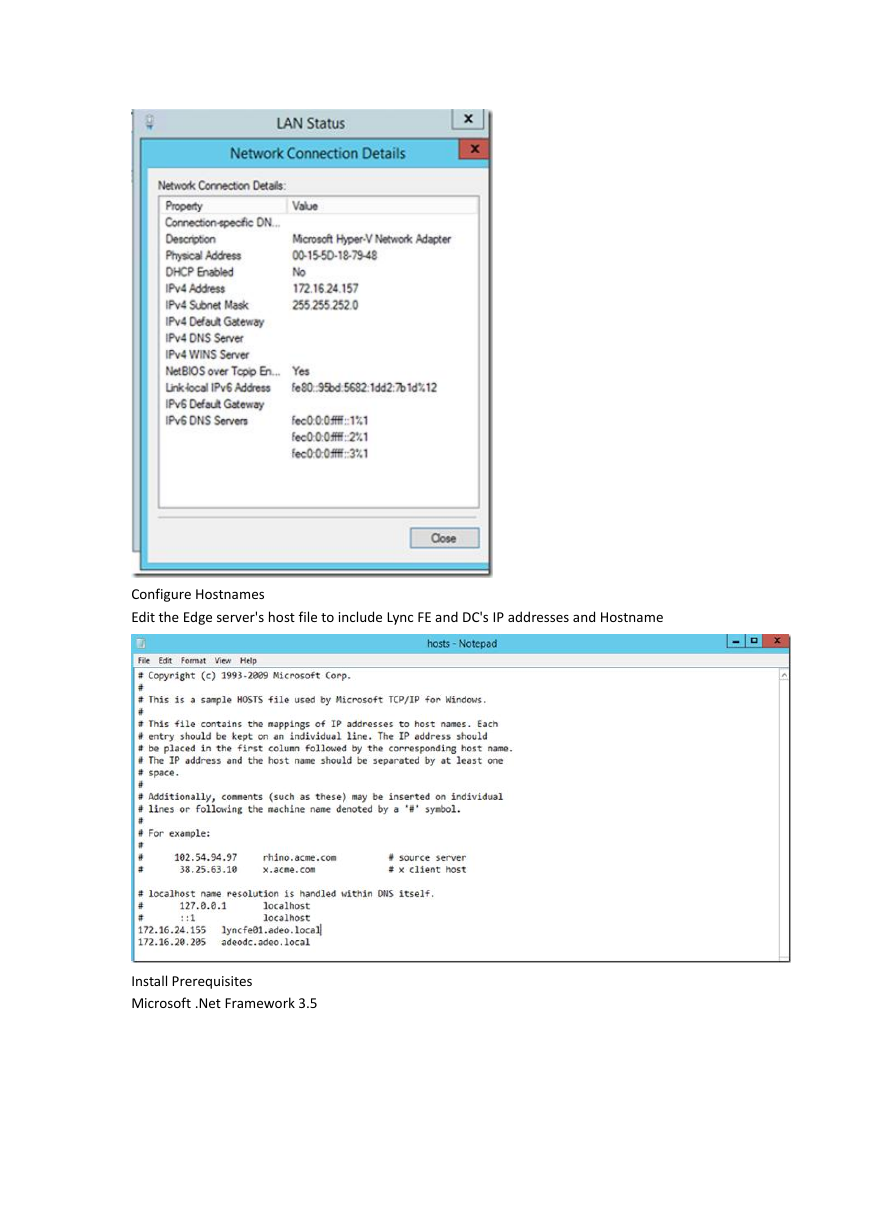Viewport: 869px width, 1228px height.
Task: Select the NetBIOS over Tcpip row
Action: pos(318,371)
